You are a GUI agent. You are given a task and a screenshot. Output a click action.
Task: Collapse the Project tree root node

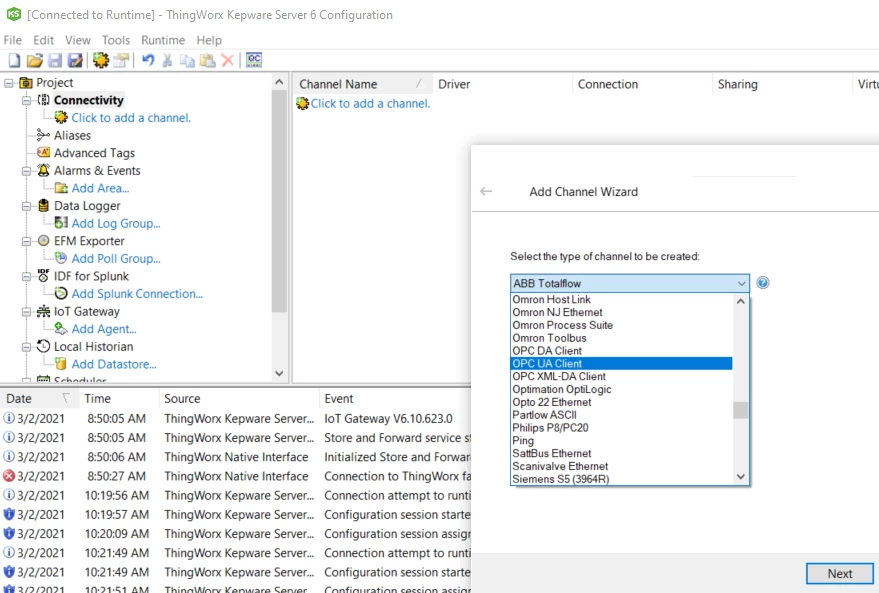[7, 82]
